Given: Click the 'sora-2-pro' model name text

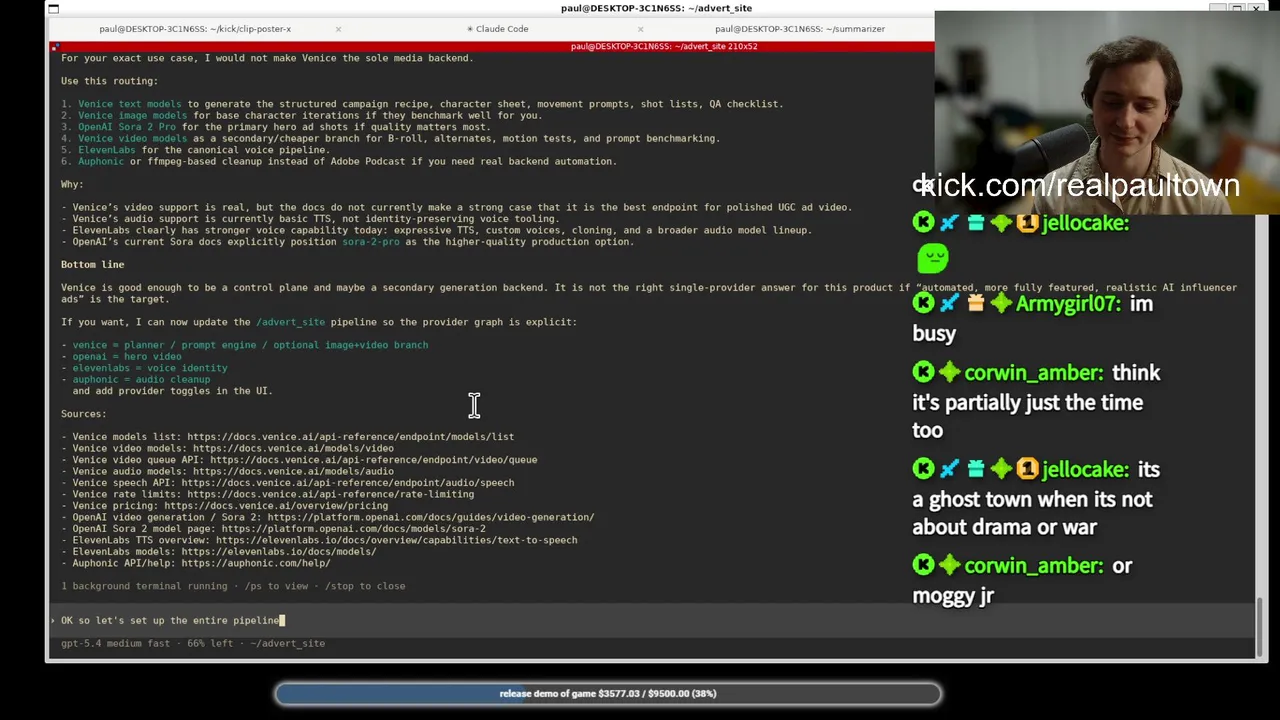Looking at the screenshot, I should click(370, 242).
